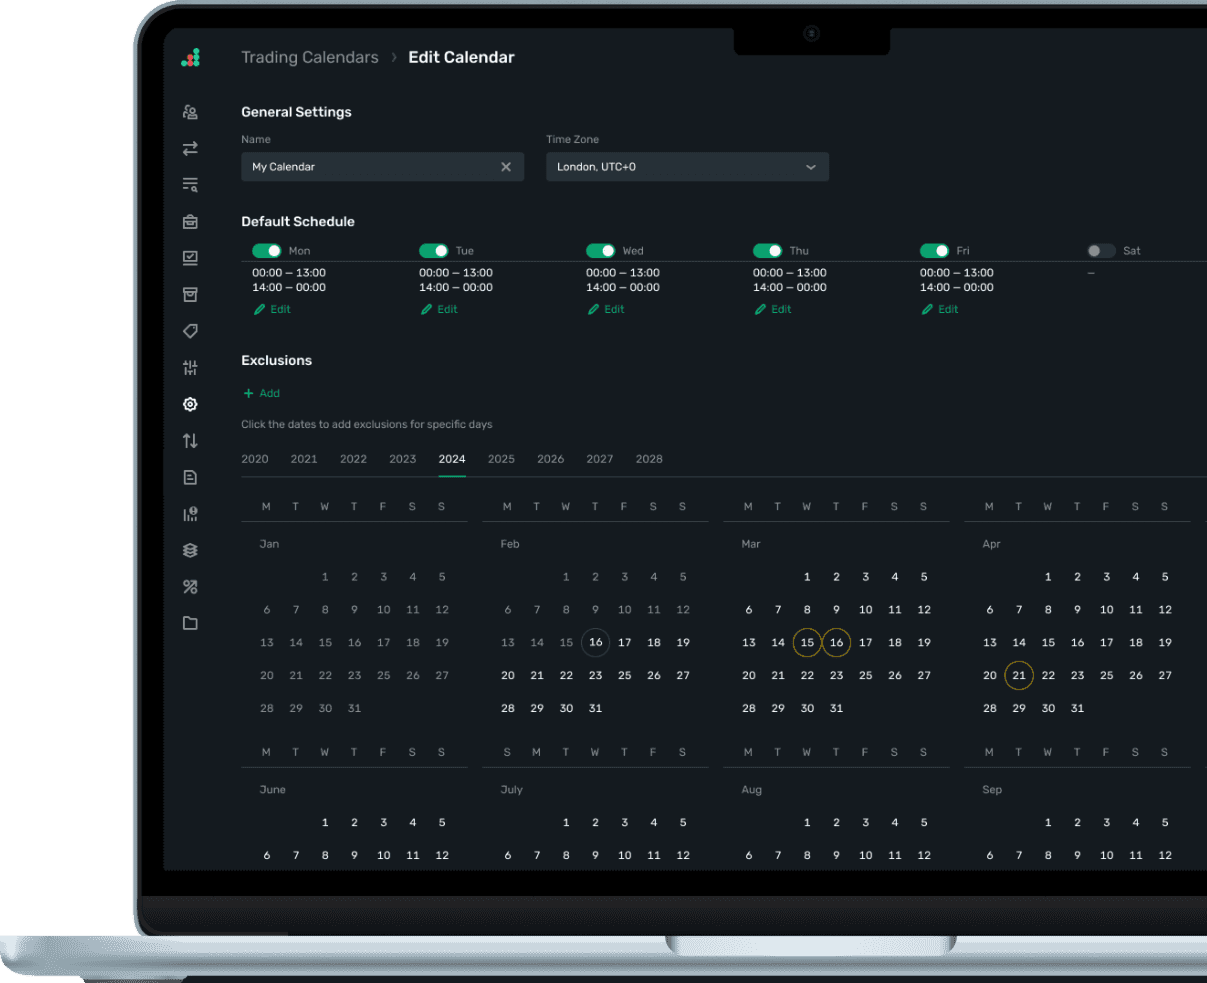Switch to the 2028 year tab

coord(649,459)
